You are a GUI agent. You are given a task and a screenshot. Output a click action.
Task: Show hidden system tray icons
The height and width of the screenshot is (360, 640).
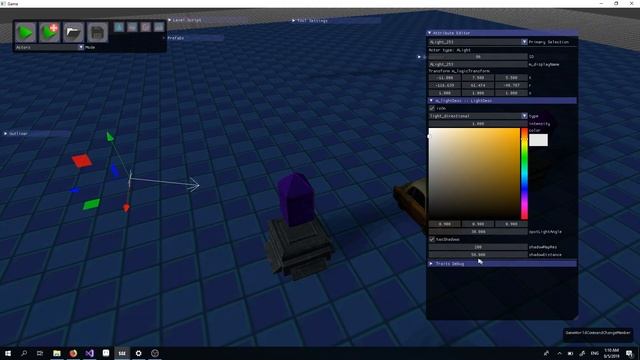(x=559, y=353)
